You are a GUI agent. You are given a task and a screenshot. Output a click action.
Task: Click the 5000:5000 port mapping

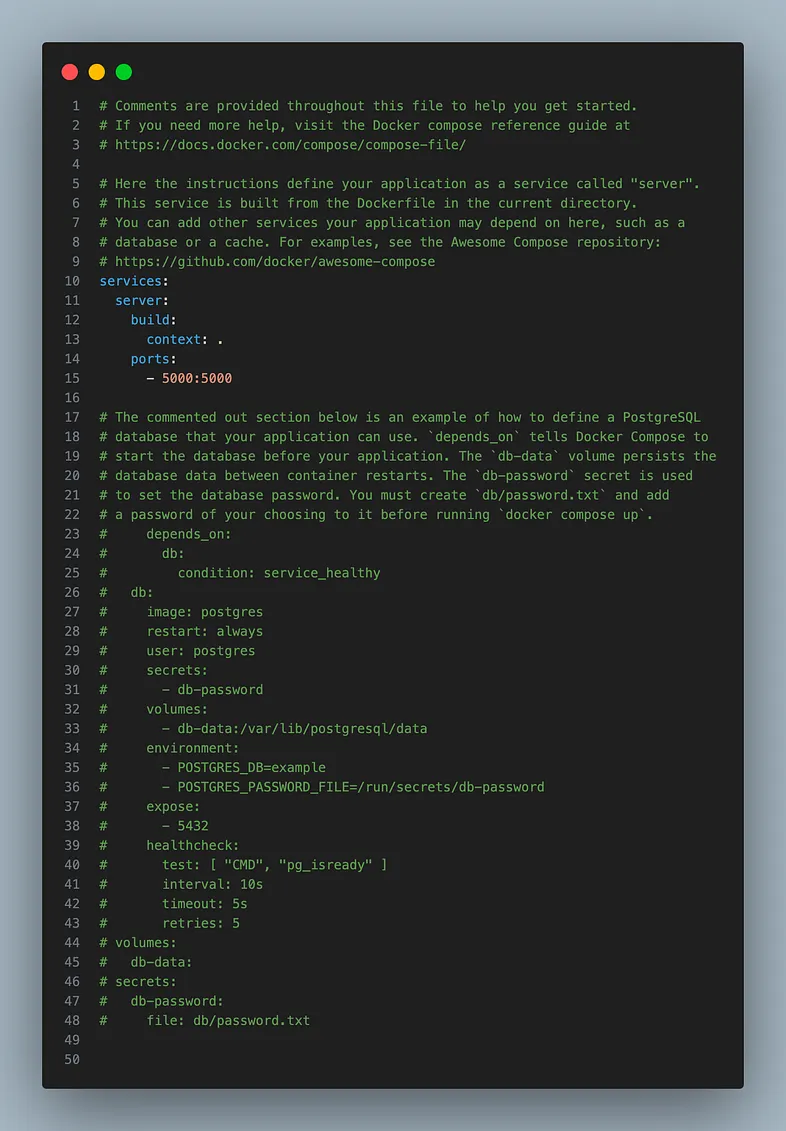click(197, 379)
